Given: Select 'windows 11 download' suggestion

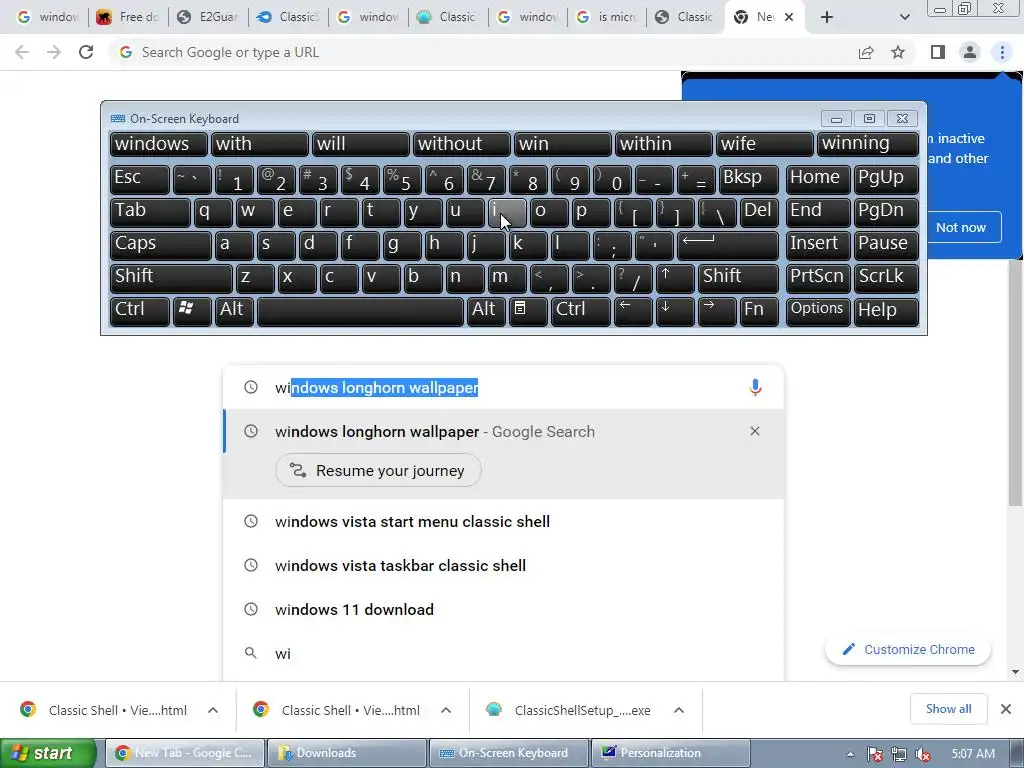Looking at the screenshot, I should 503,609.
